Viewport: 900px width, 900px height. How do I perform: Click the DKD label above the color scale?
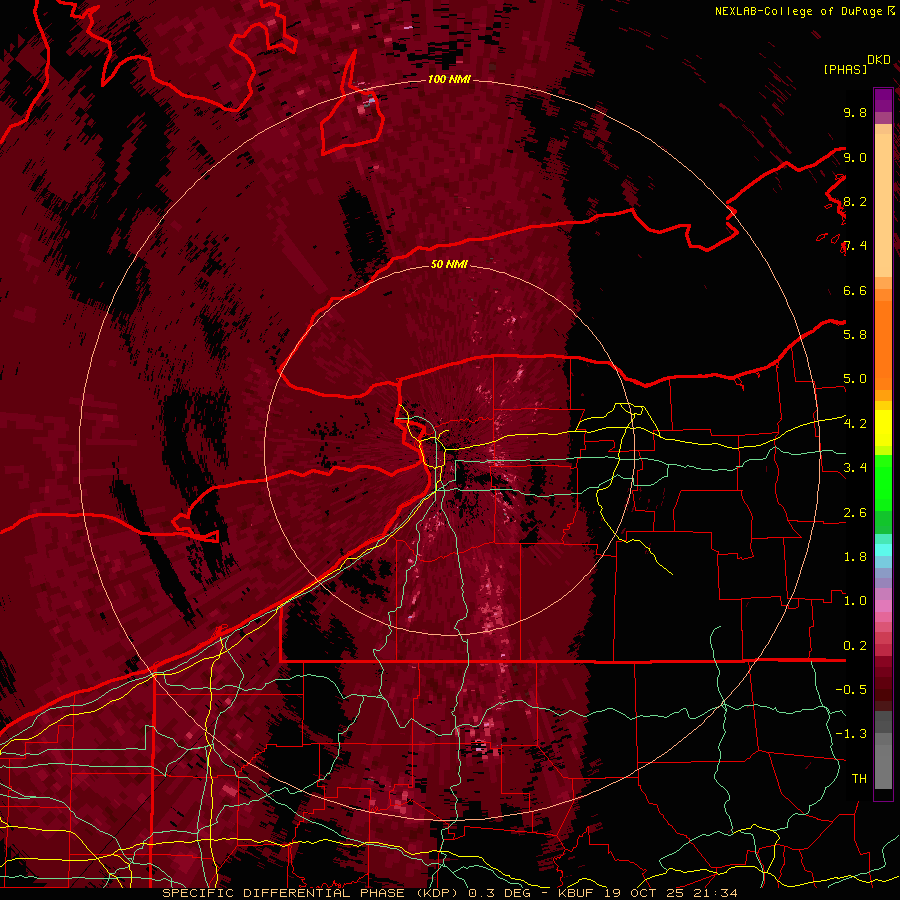[x=879, y=60]
